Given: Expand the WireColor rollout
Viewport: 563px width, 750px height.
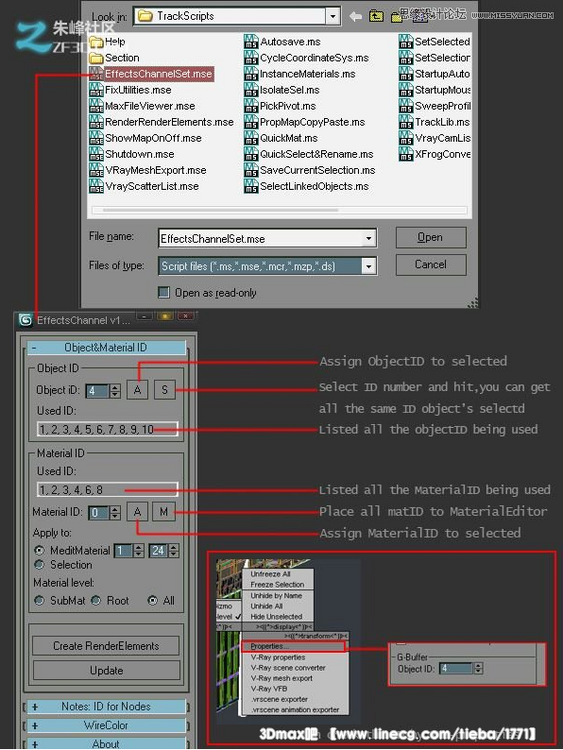Looking at the screenshot, I should tap(106, 726).
